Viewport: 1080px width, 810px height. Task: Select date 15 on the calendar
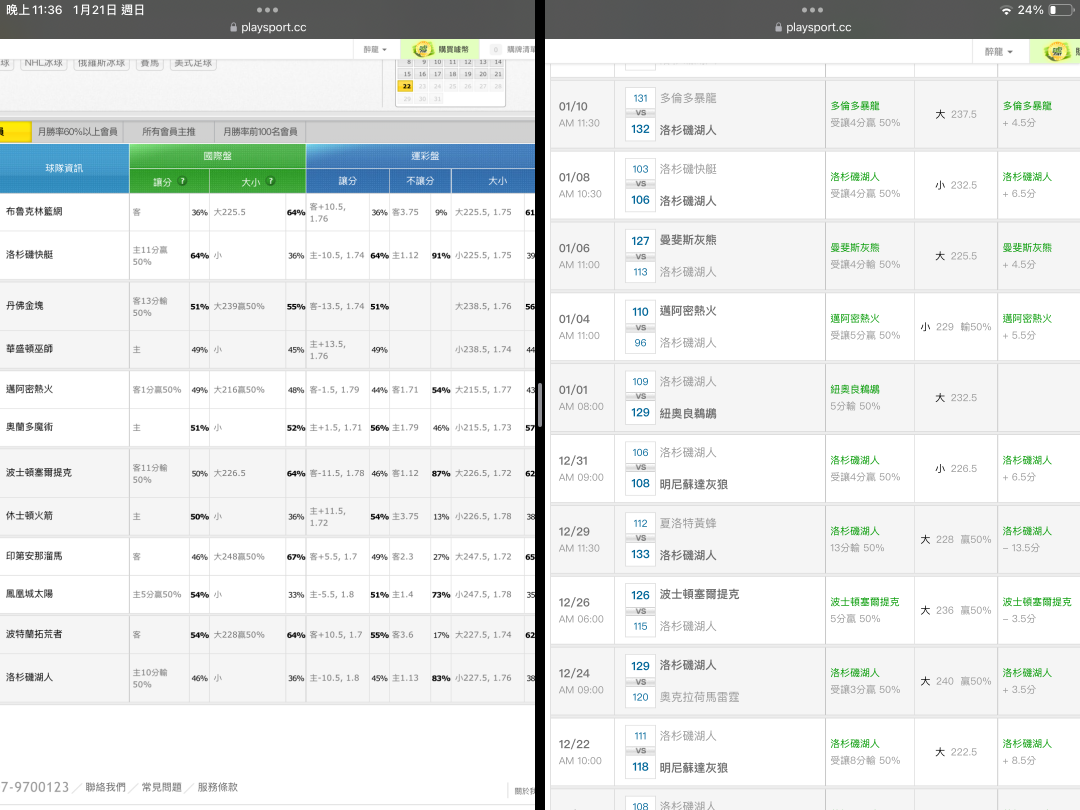407,74
